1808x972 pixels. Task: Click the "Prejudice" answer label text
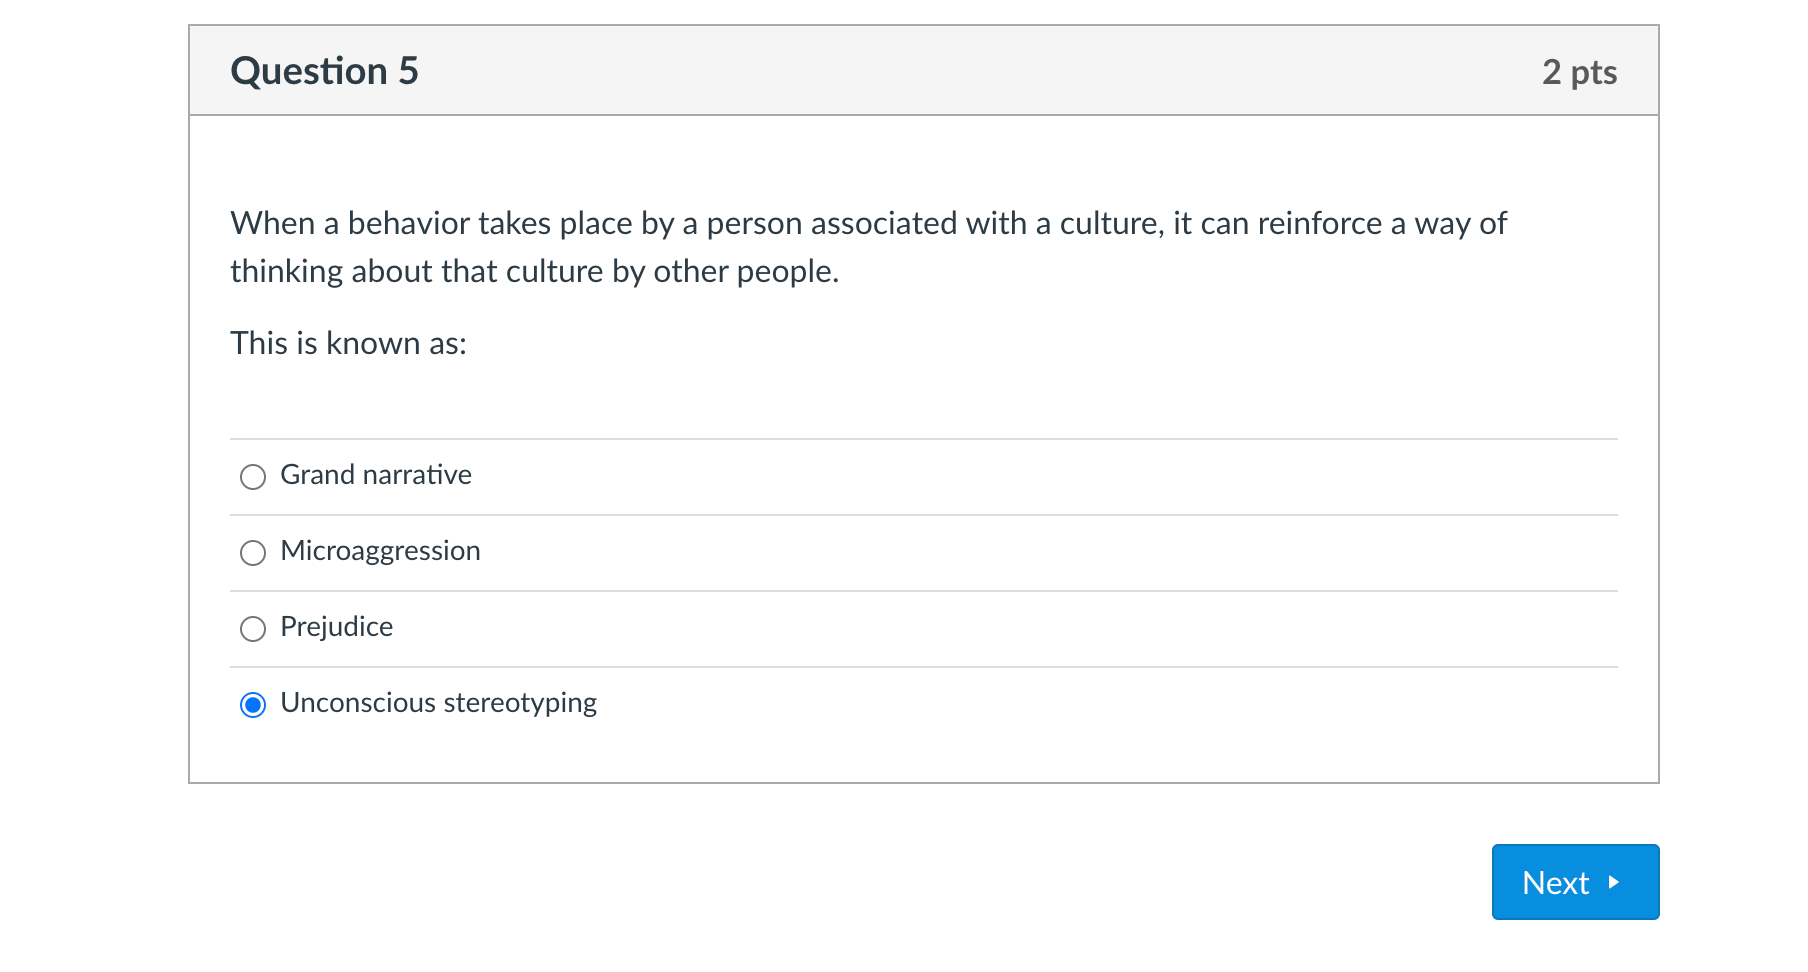336,627
